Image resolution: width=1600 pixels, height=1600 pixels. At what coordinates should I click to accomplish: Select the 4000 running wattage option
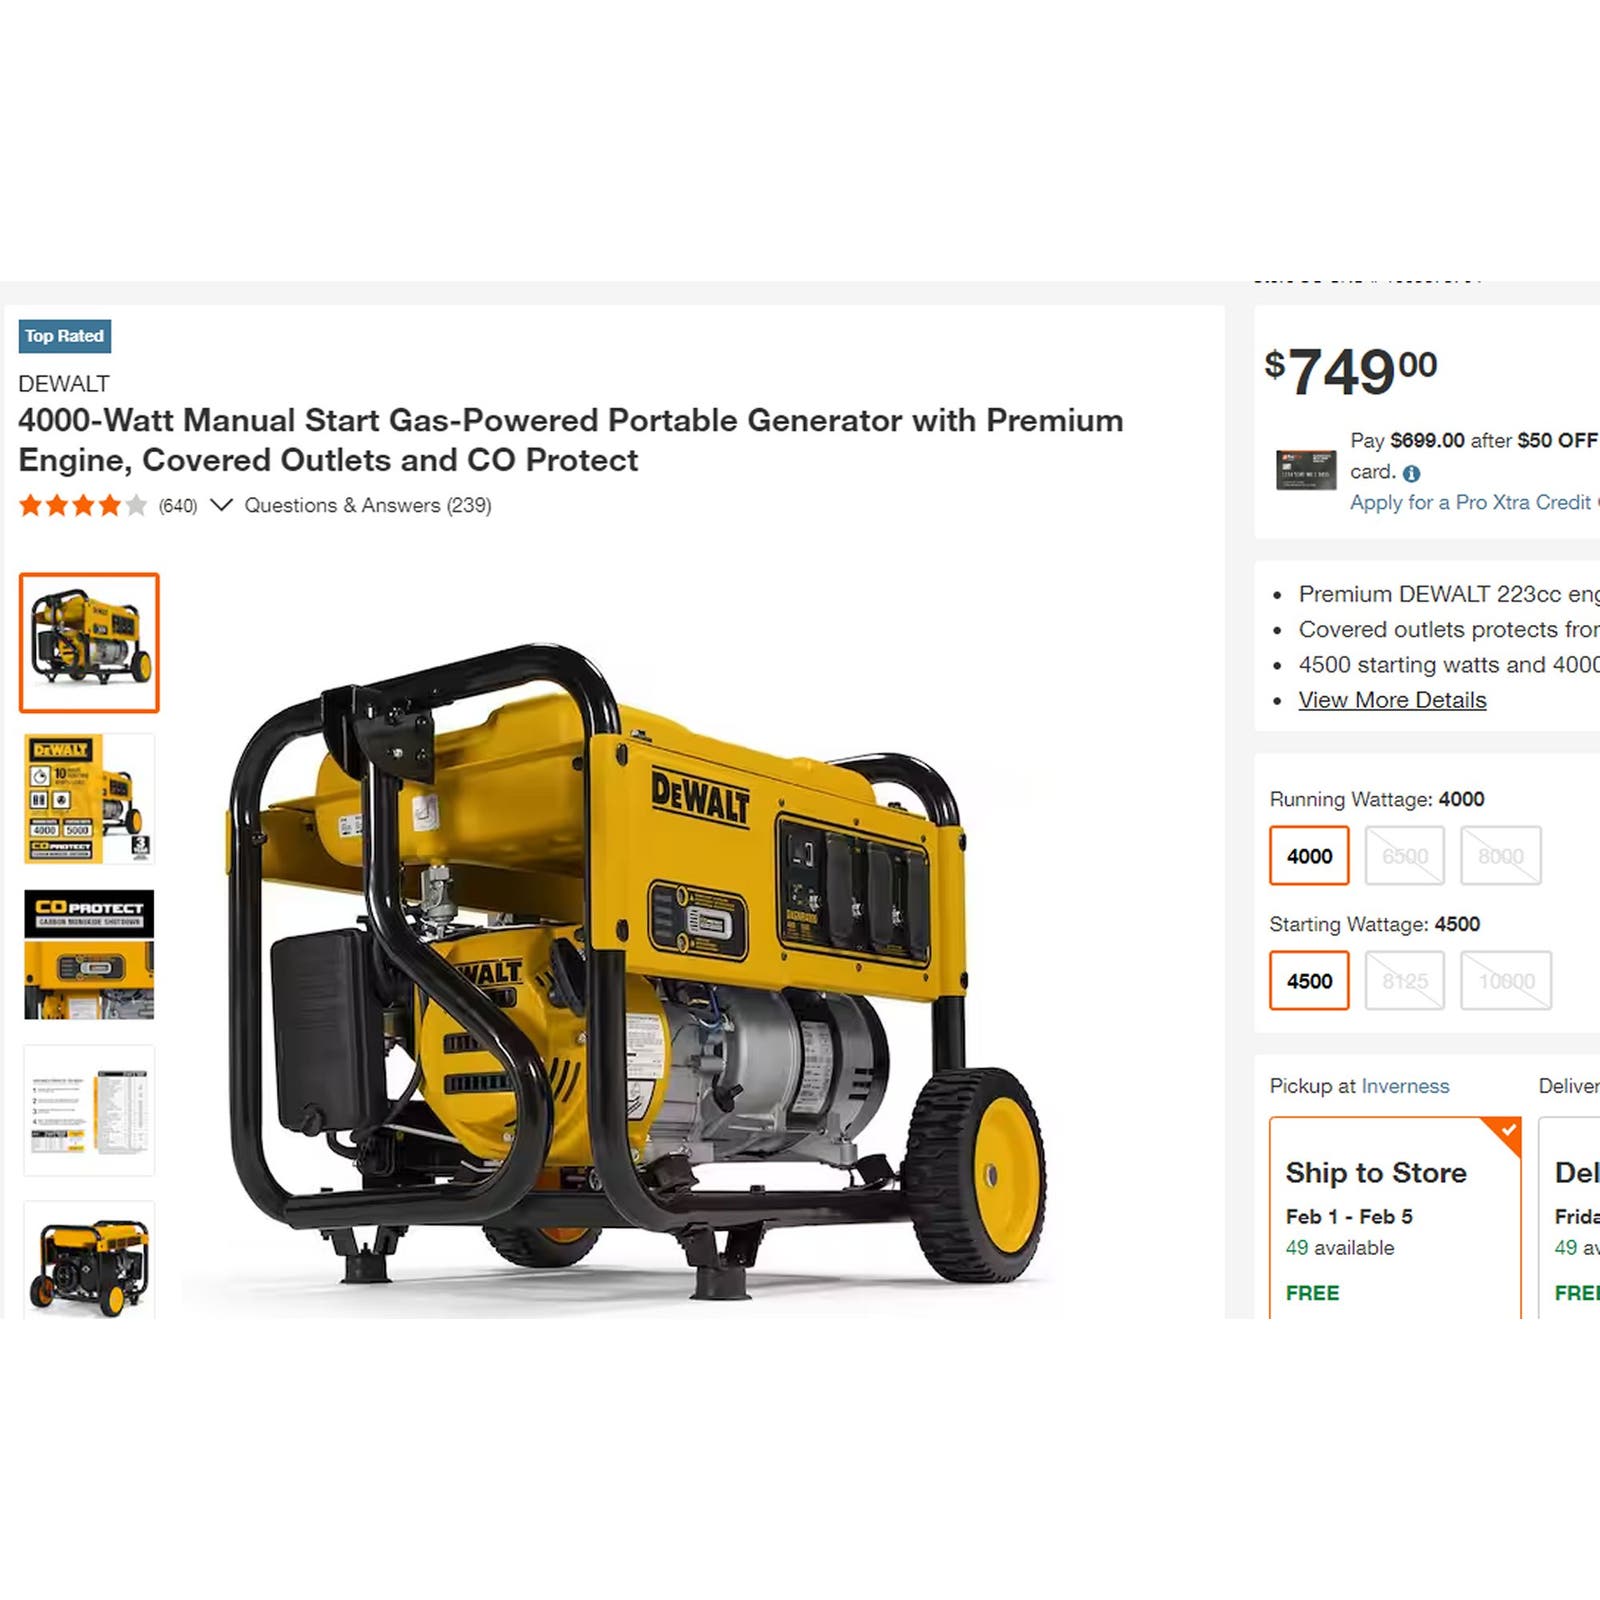(x=1309, y=856)
